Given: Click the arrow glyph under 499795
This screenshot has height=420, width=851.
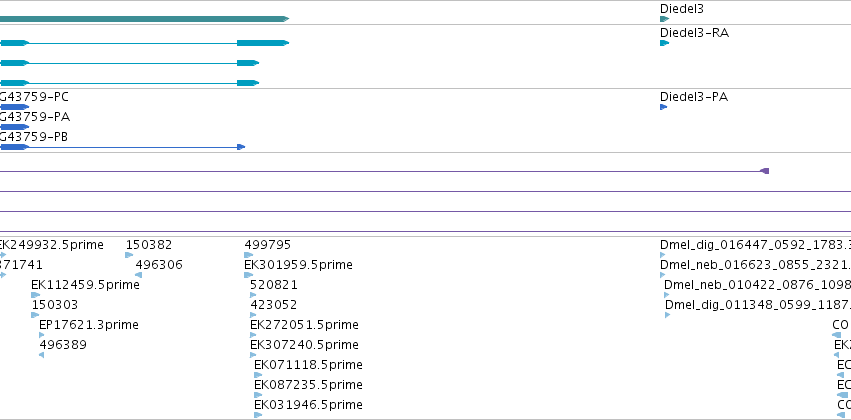Looking at the screenshot, I should [249, 255].
